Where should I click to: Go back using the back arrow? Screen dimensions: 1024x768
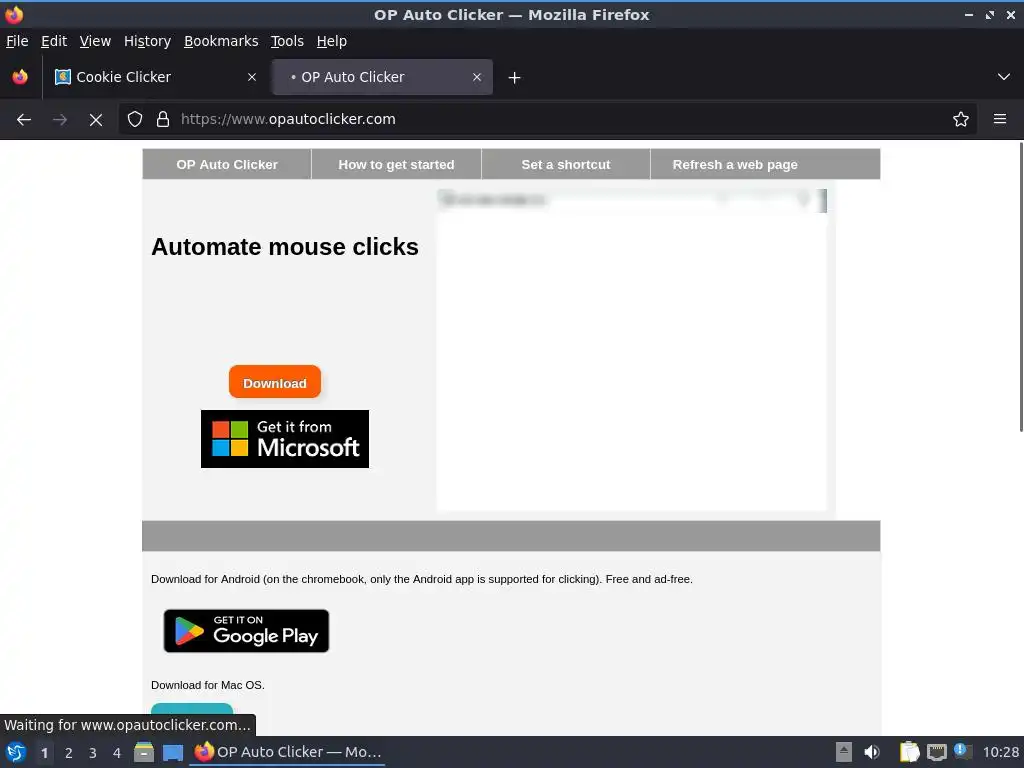(x=24, y=120)
